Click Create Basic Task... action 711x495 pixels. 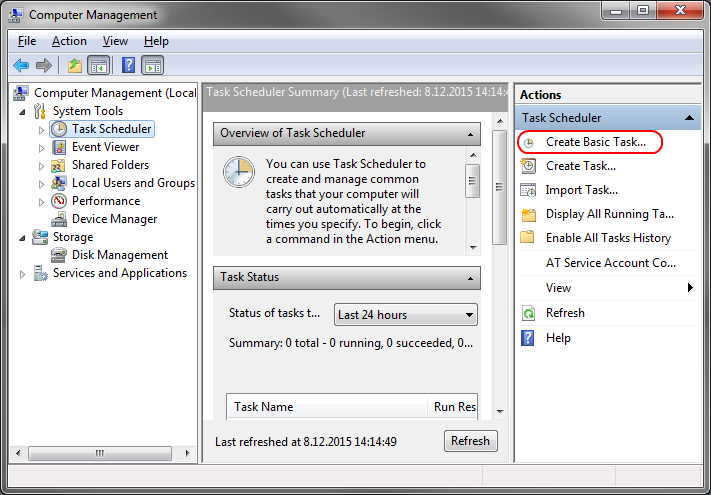click(595, 142)
